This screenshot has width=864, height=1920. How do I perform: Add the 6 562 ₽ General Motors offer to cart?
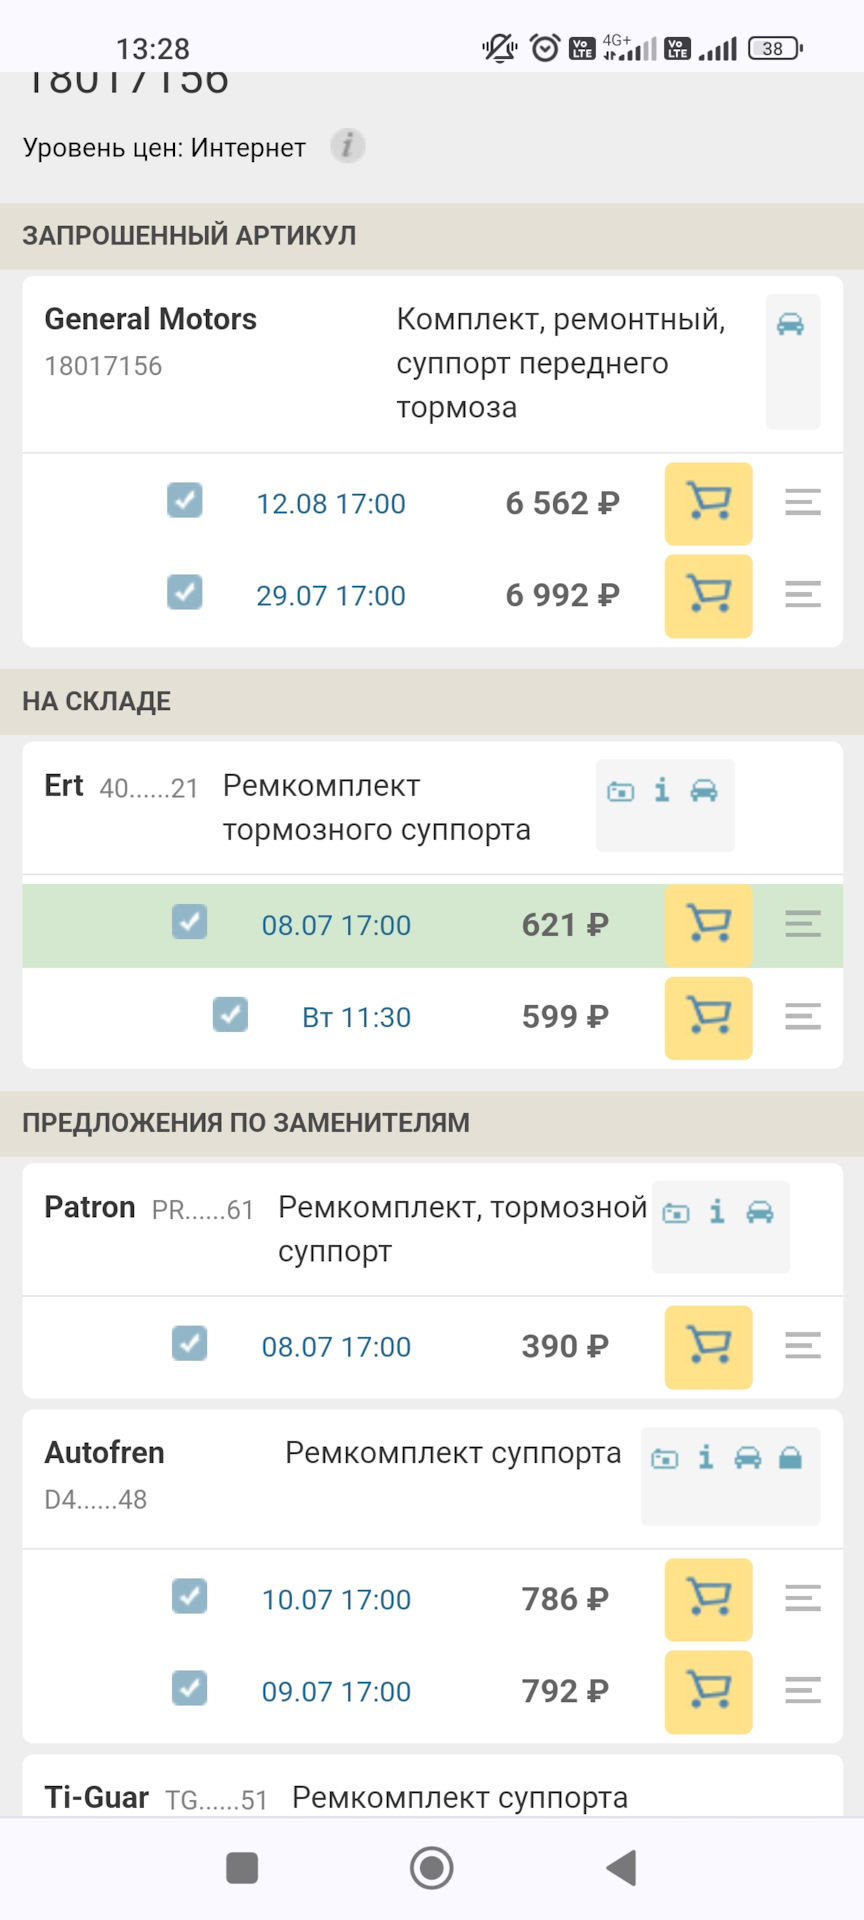click(x=708, y=503)
